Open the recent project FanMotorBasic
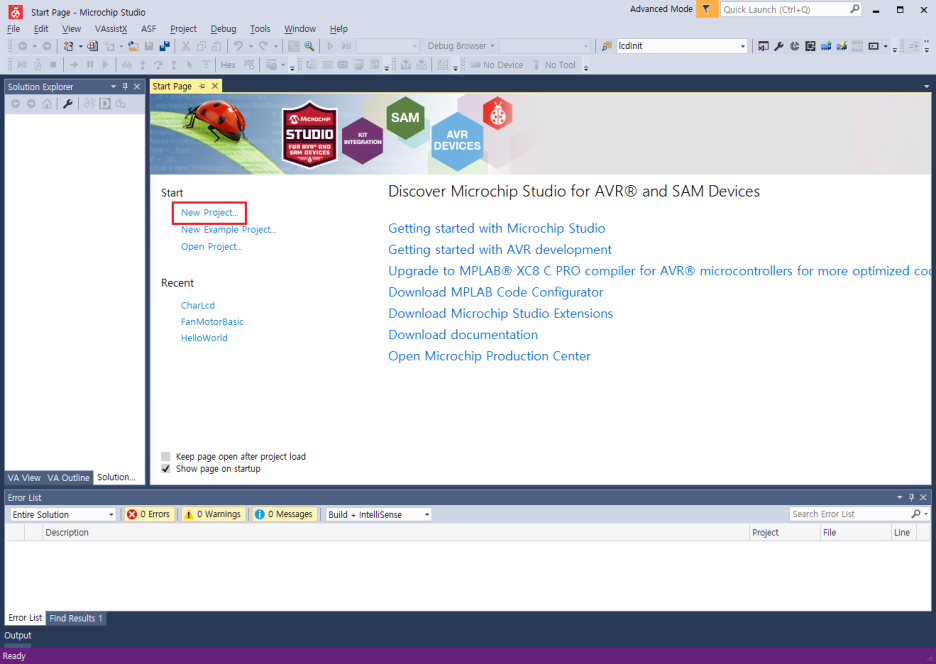 click(212, 321)
